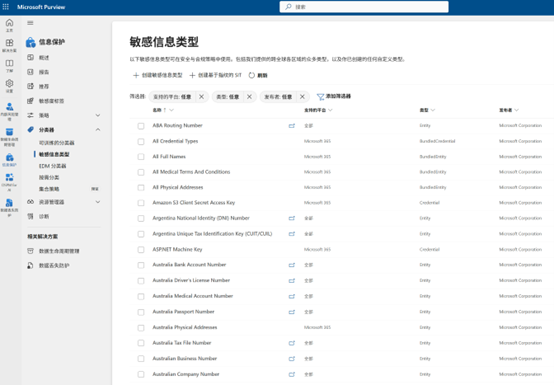Tick Amazon S3 Client Secret Access Key checkbox
554x385 pixels.
coord(141,203)
